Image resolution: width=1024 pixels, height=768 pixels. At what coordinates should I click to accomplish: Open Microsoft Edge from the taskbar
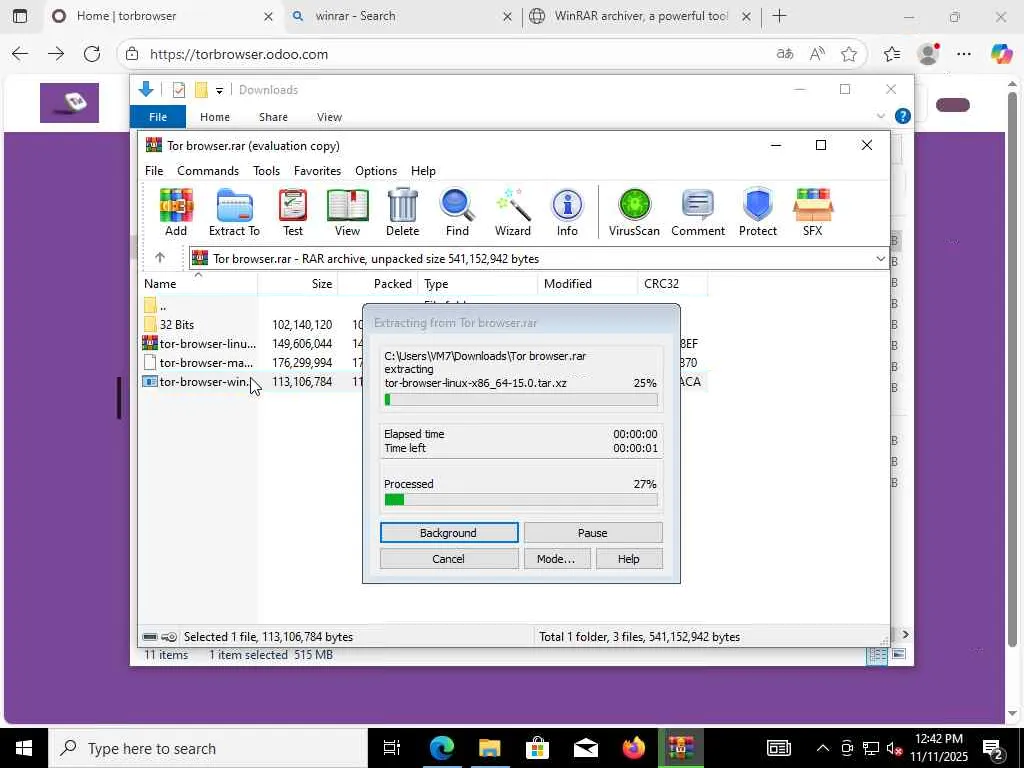(441, 748)
